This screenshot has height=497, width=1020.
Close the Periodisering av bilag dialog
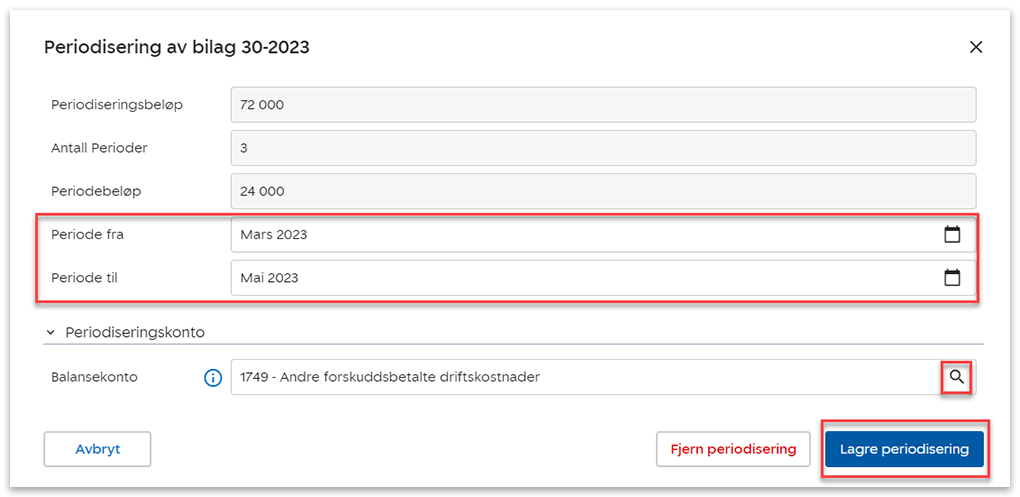[x=976, y=47]
